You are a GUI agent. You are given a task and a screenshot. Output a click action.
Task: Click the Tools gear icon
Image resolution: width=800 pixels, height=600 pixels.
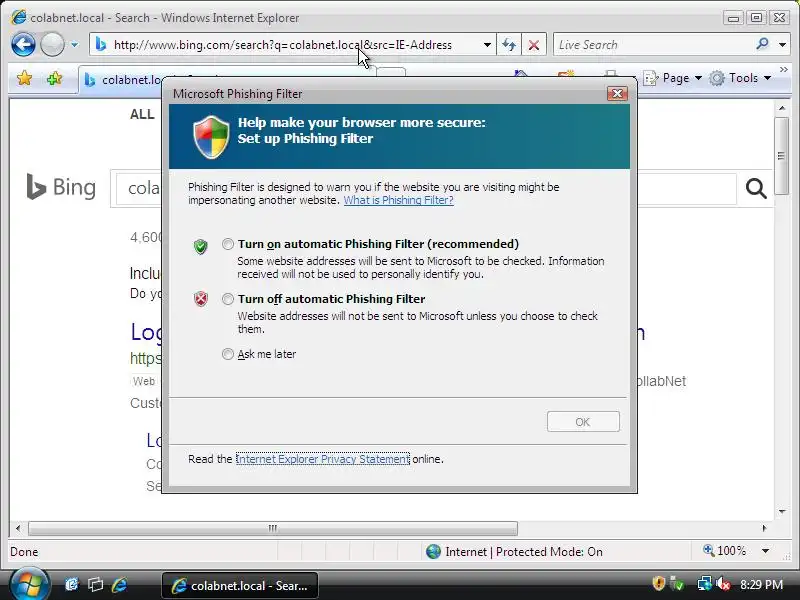tap(717, 78)
